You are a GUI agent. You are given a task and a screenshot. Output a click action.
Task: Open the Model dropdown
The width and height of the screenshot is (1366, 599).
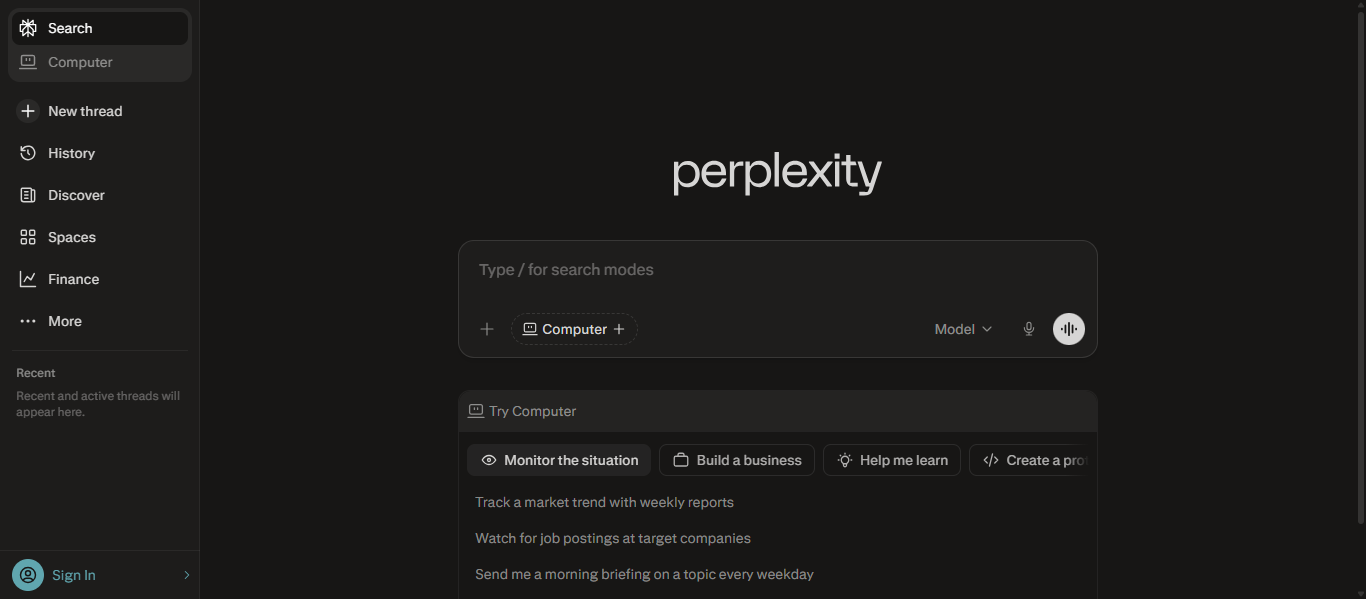coord(961,328)
